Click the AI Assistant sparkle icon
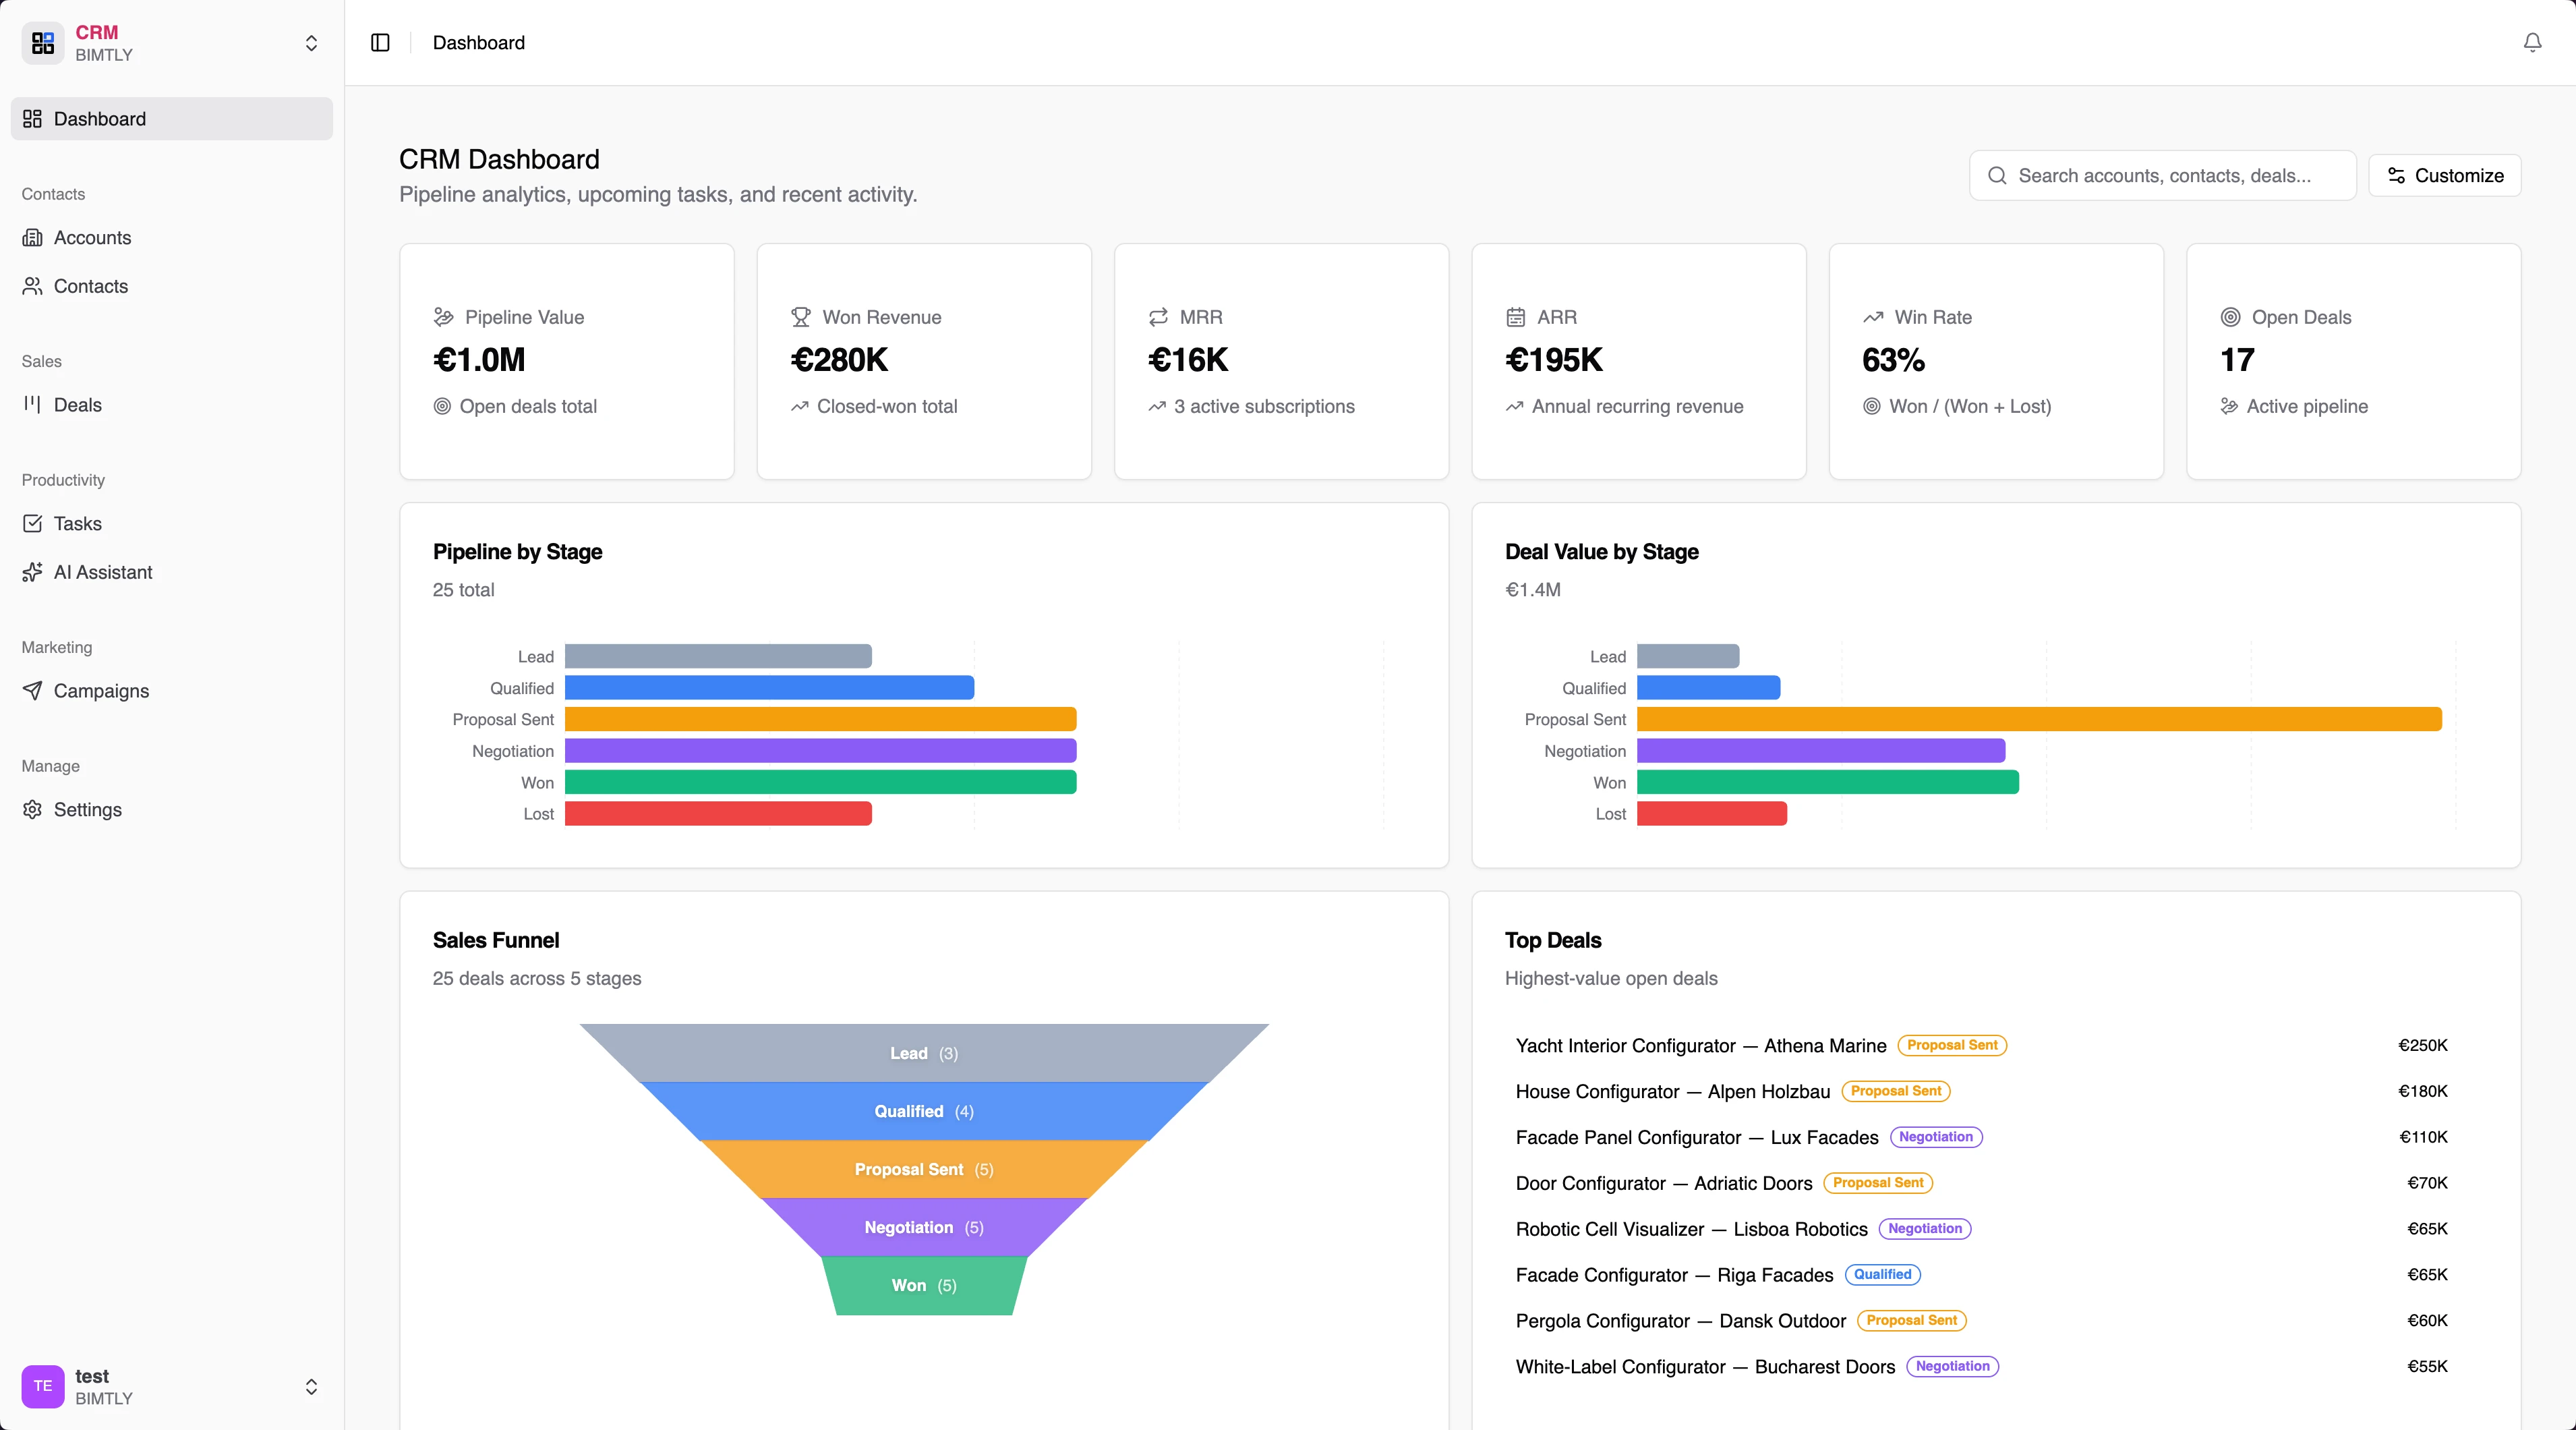The width and height of the screenshot is (2576, 1430). 32,572
